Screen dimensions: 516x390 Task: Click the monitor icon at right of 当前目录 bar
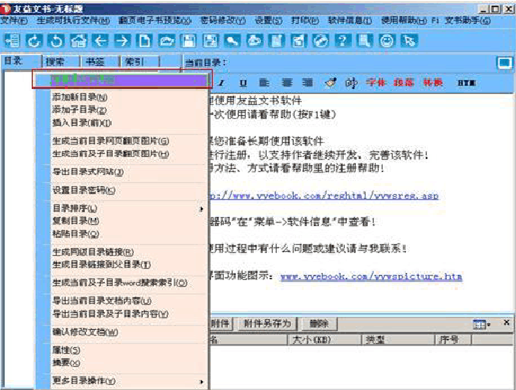[504, 63]
